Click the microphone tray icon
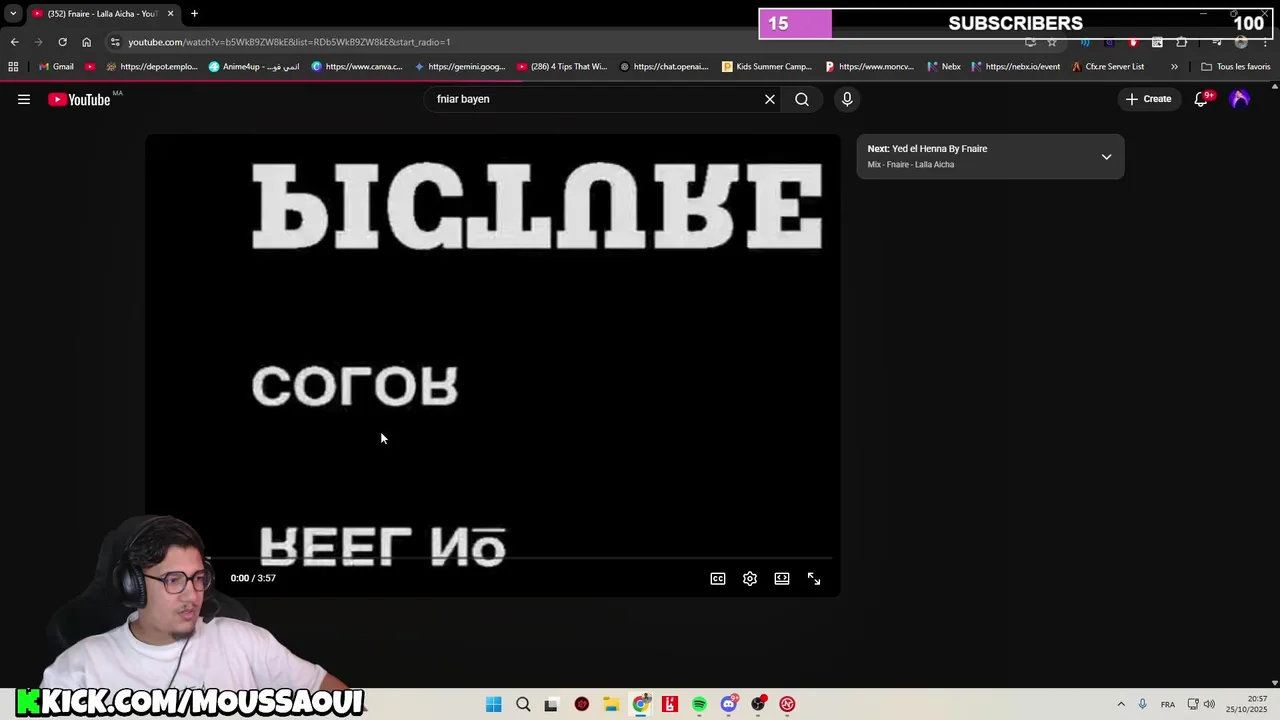This screenshot has height=720, width=1280. tap(1142, 704)
